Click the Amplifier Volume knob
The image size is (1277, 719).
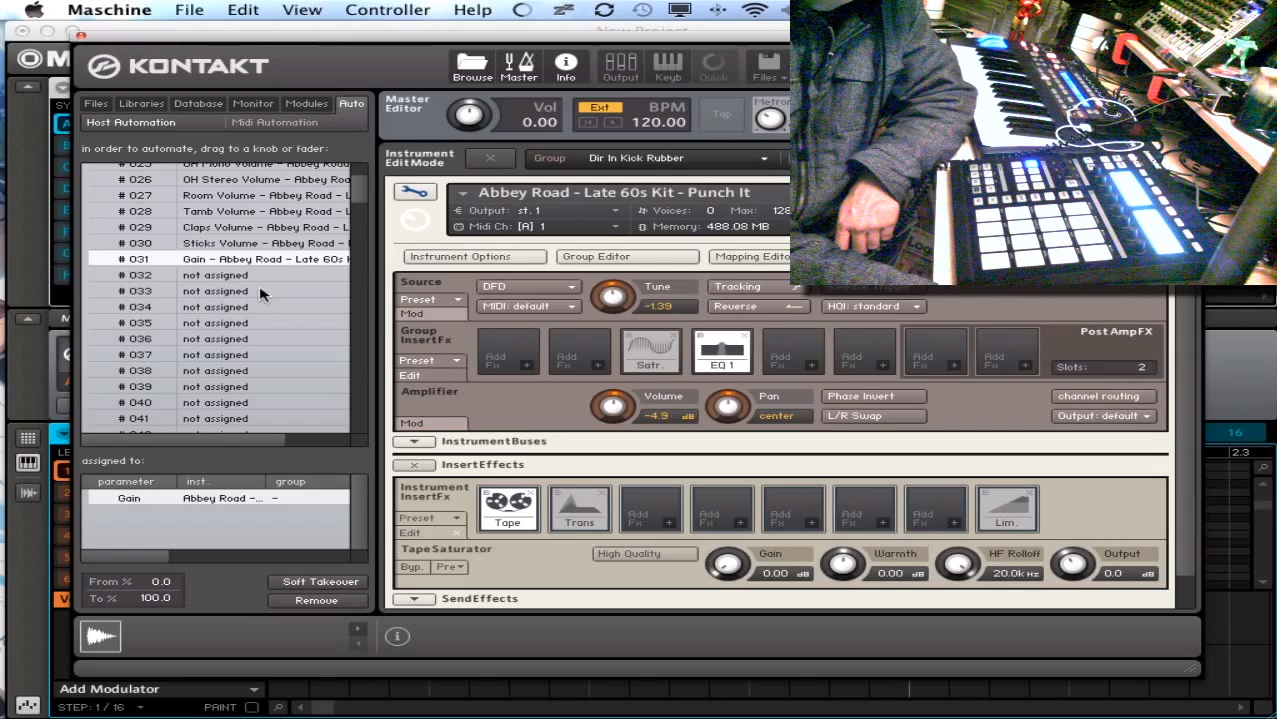point(613,406)
